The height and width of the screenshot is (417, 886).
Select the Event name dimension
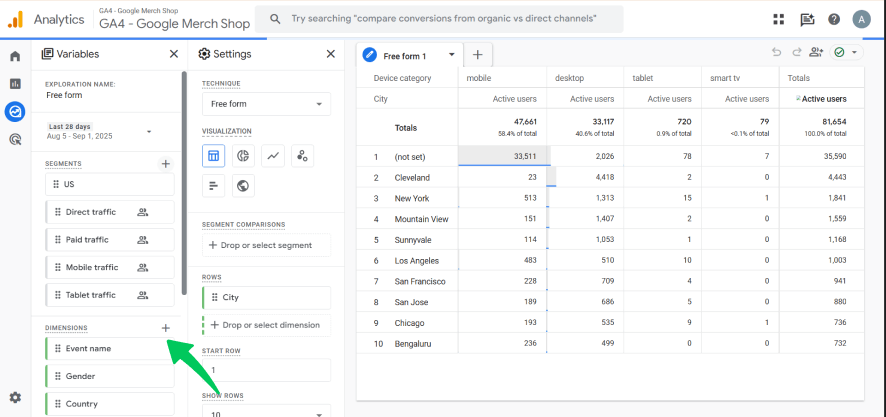pos(110,349)
